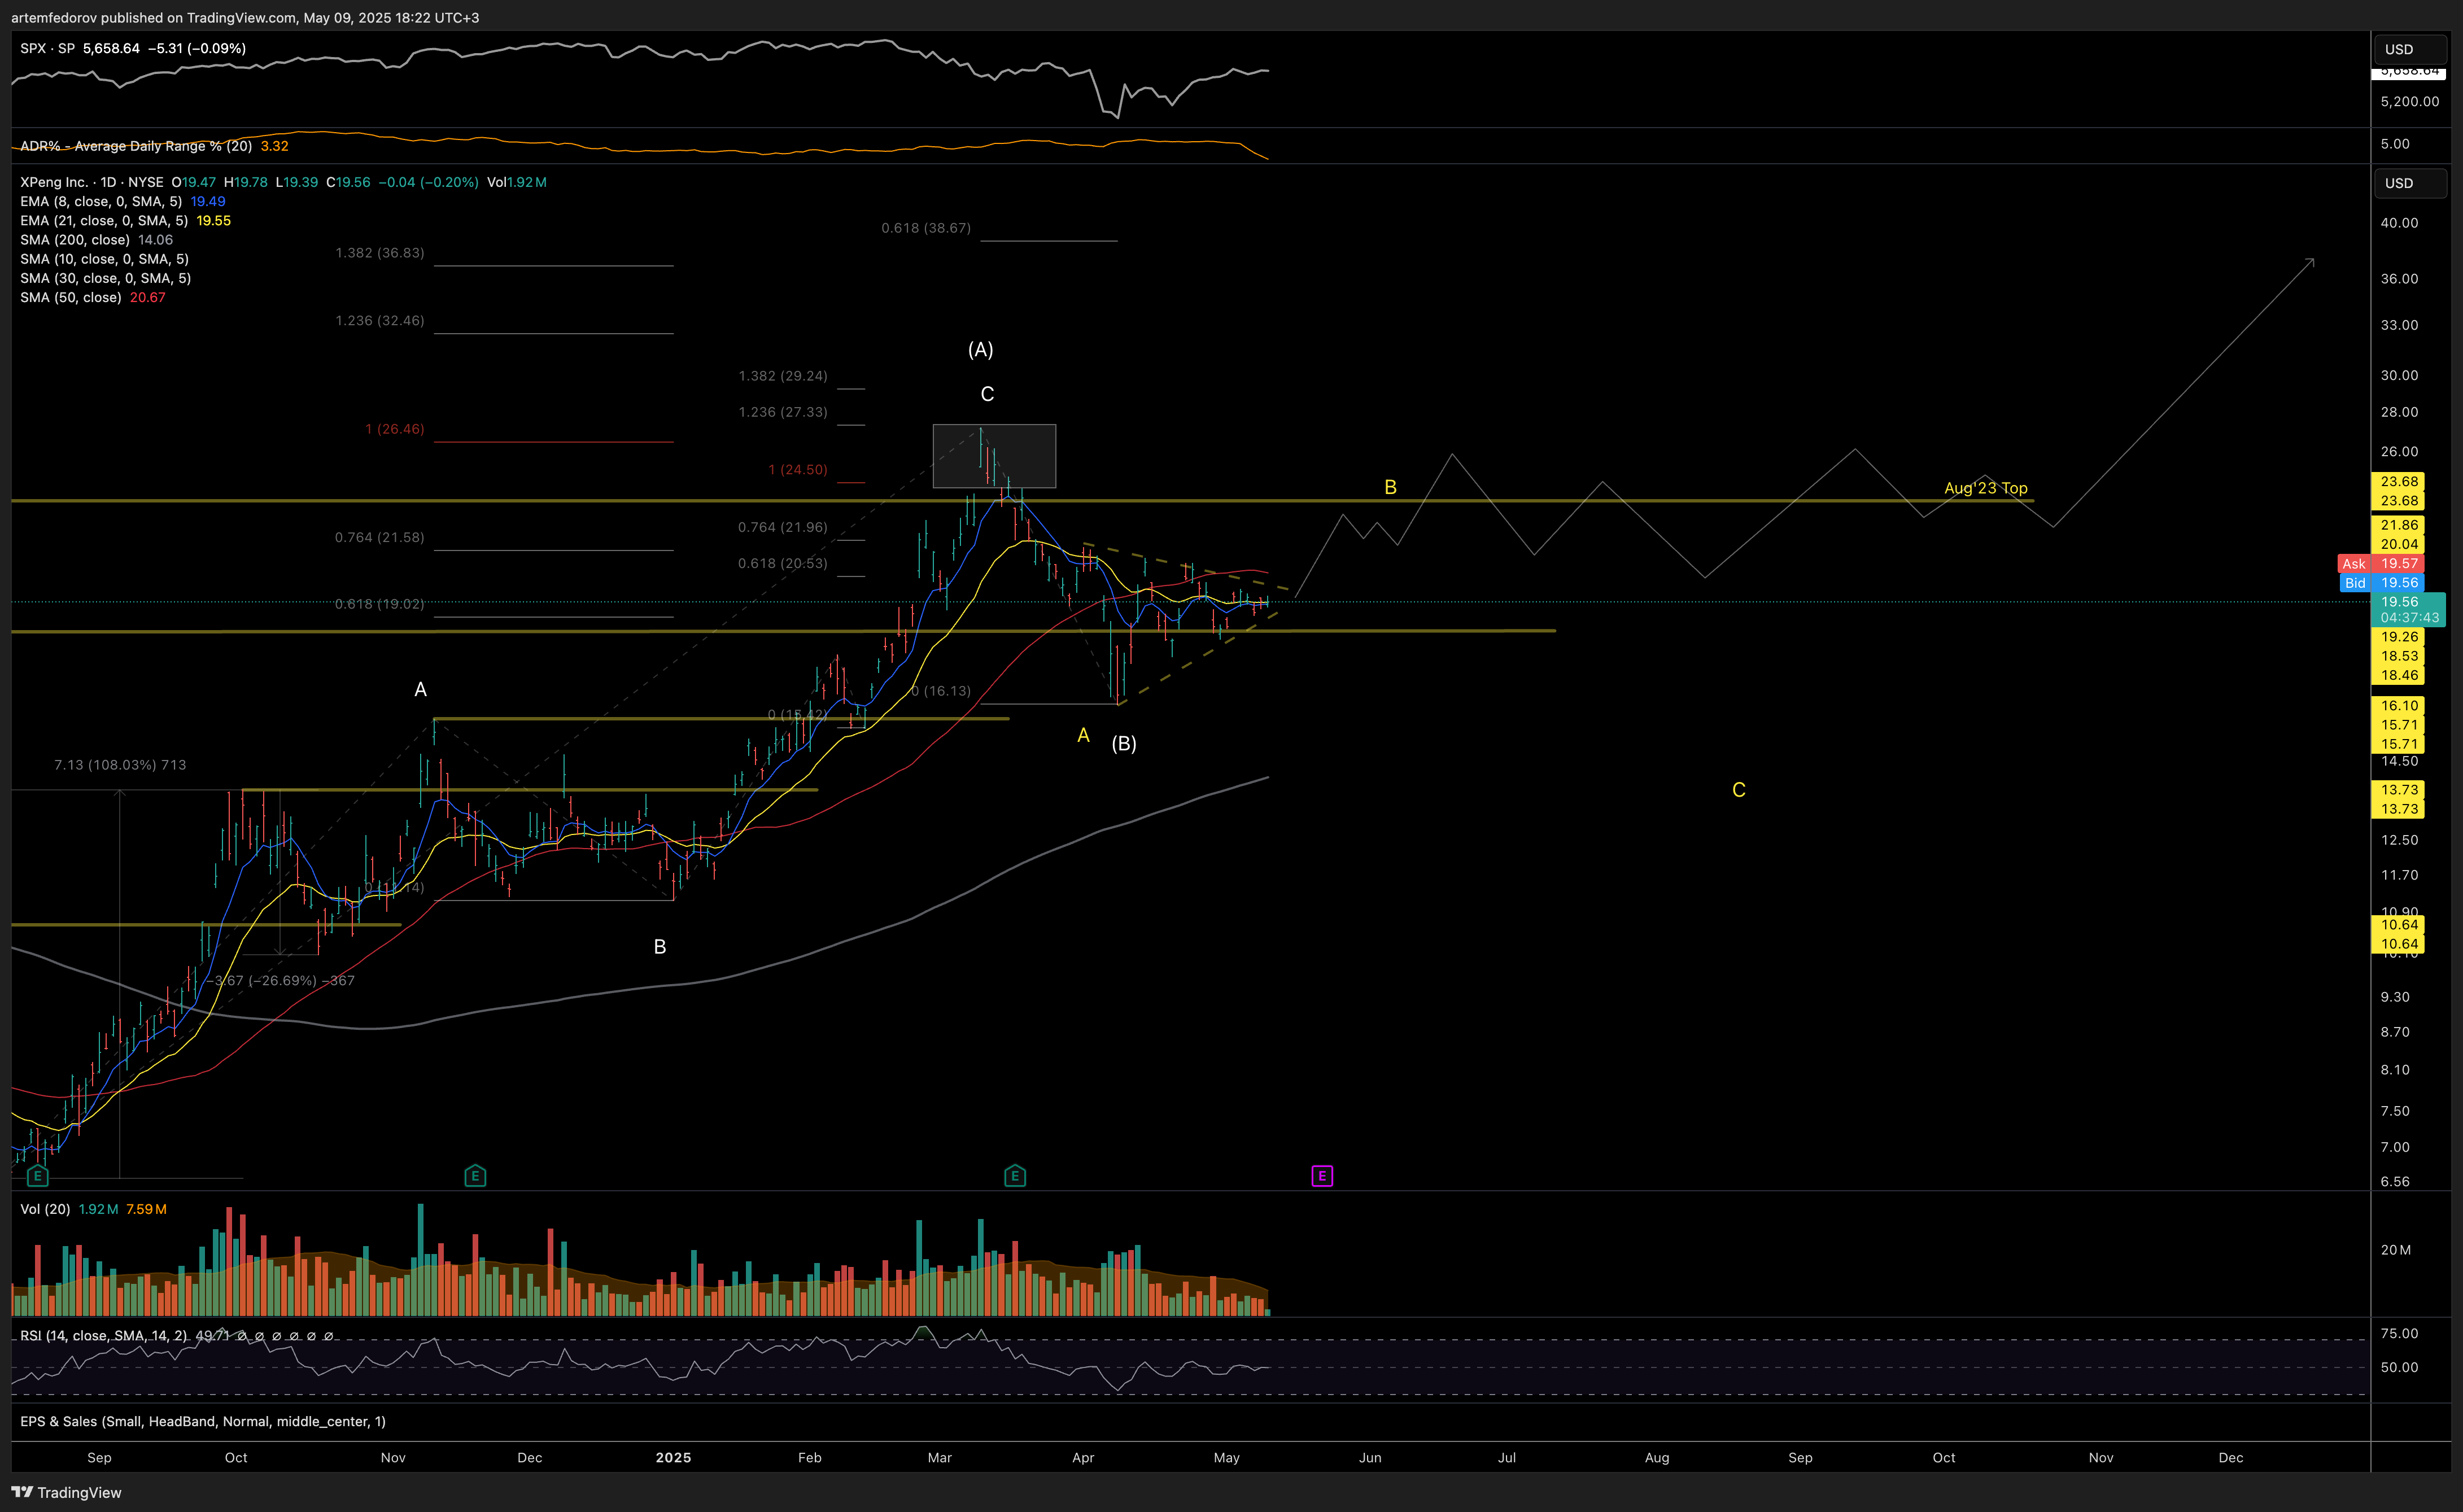Viewport: 2463px width, 1512px height.
Task: Select the EMA (21, close, 0, SMA, 5) legend
Action: point(104,221)
